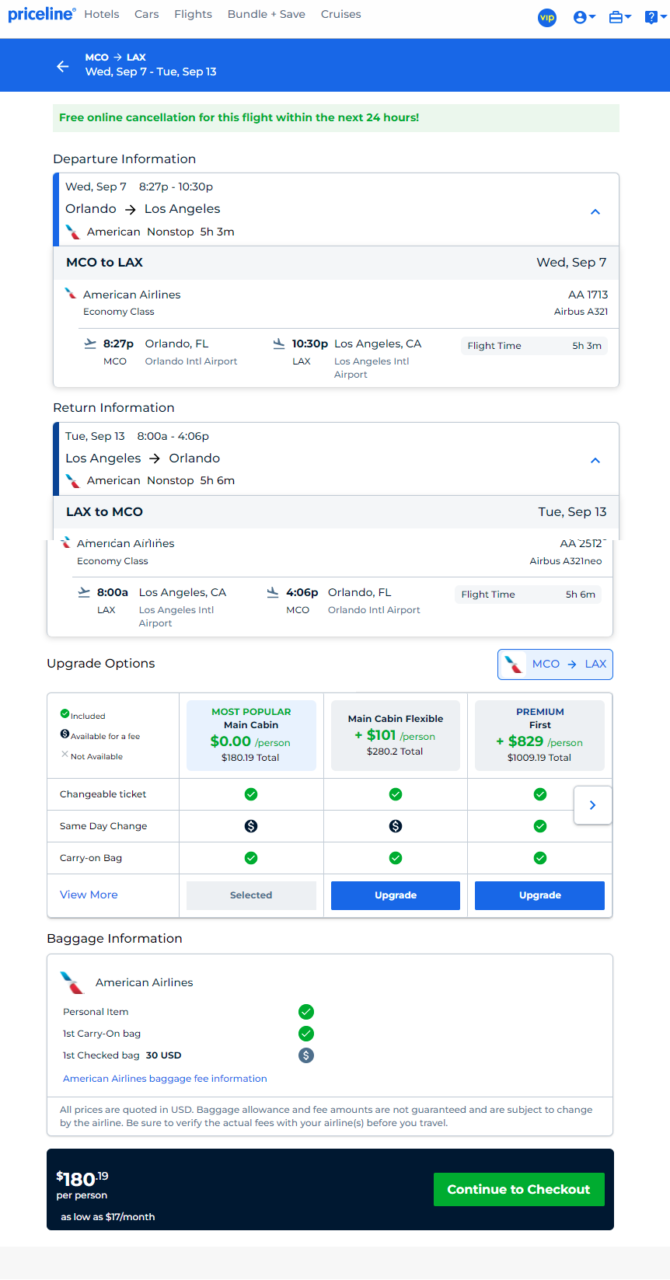Click the Same Day Change checkmark under Premium First
670x1280 pixels.
point(540,826)
